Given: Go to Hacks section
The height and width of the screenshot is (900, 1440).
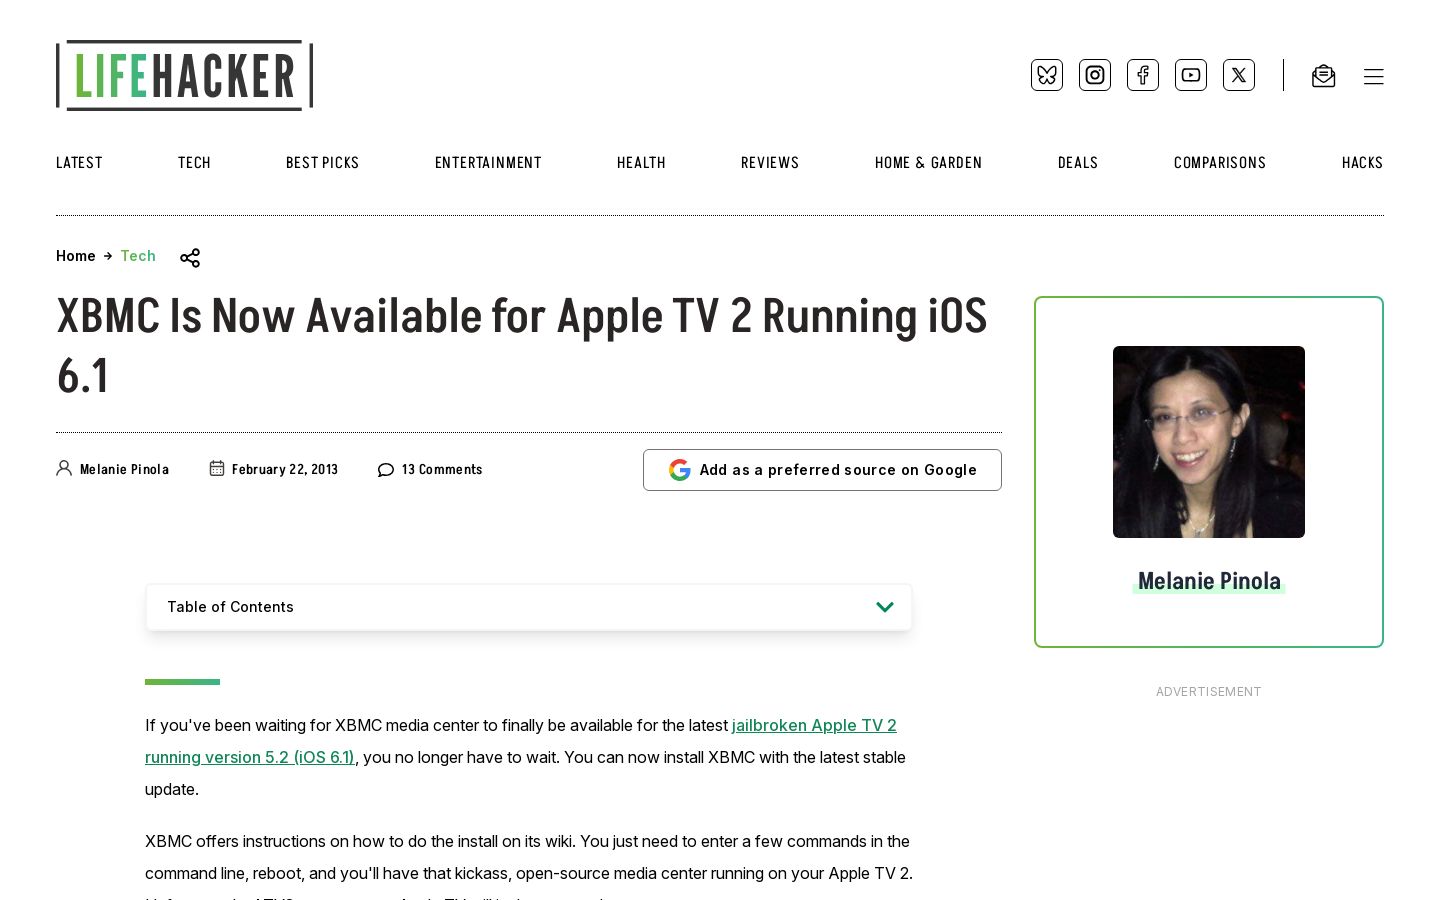Looking at the screenshot, I should pyautogui.click(x=1362, y=163).
